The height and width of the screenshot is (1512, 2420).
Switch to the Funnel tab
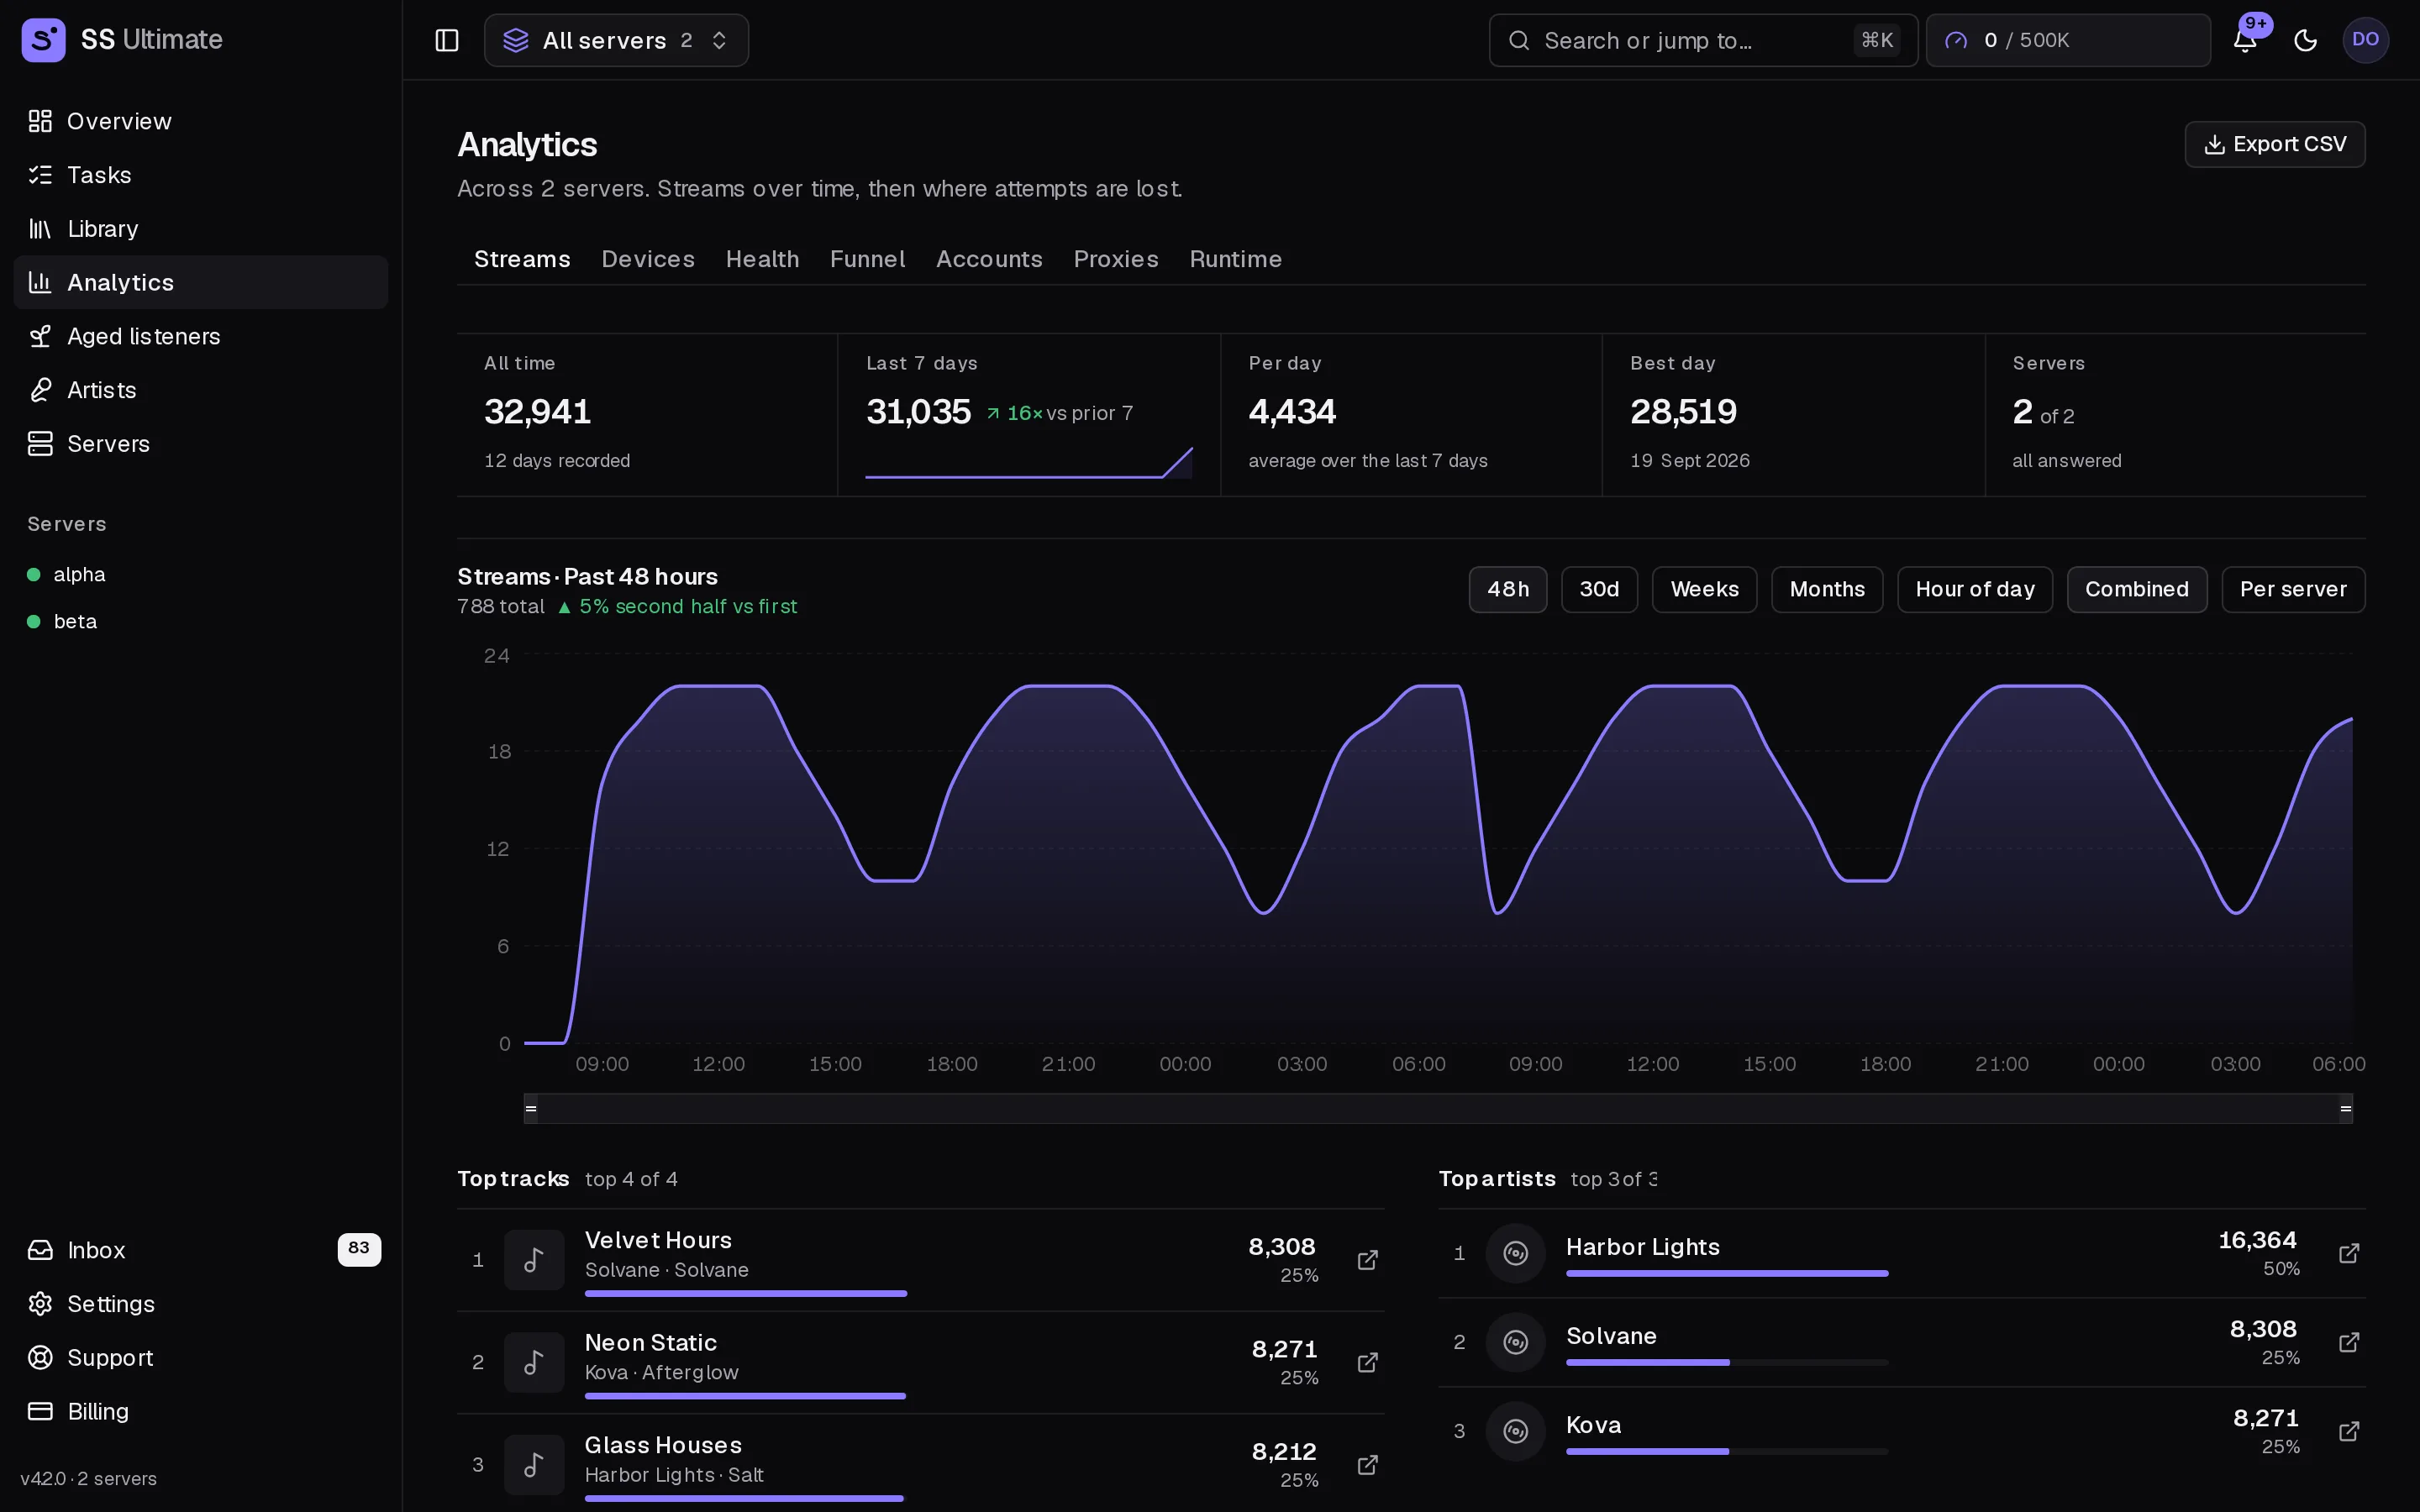coord(867,259)
